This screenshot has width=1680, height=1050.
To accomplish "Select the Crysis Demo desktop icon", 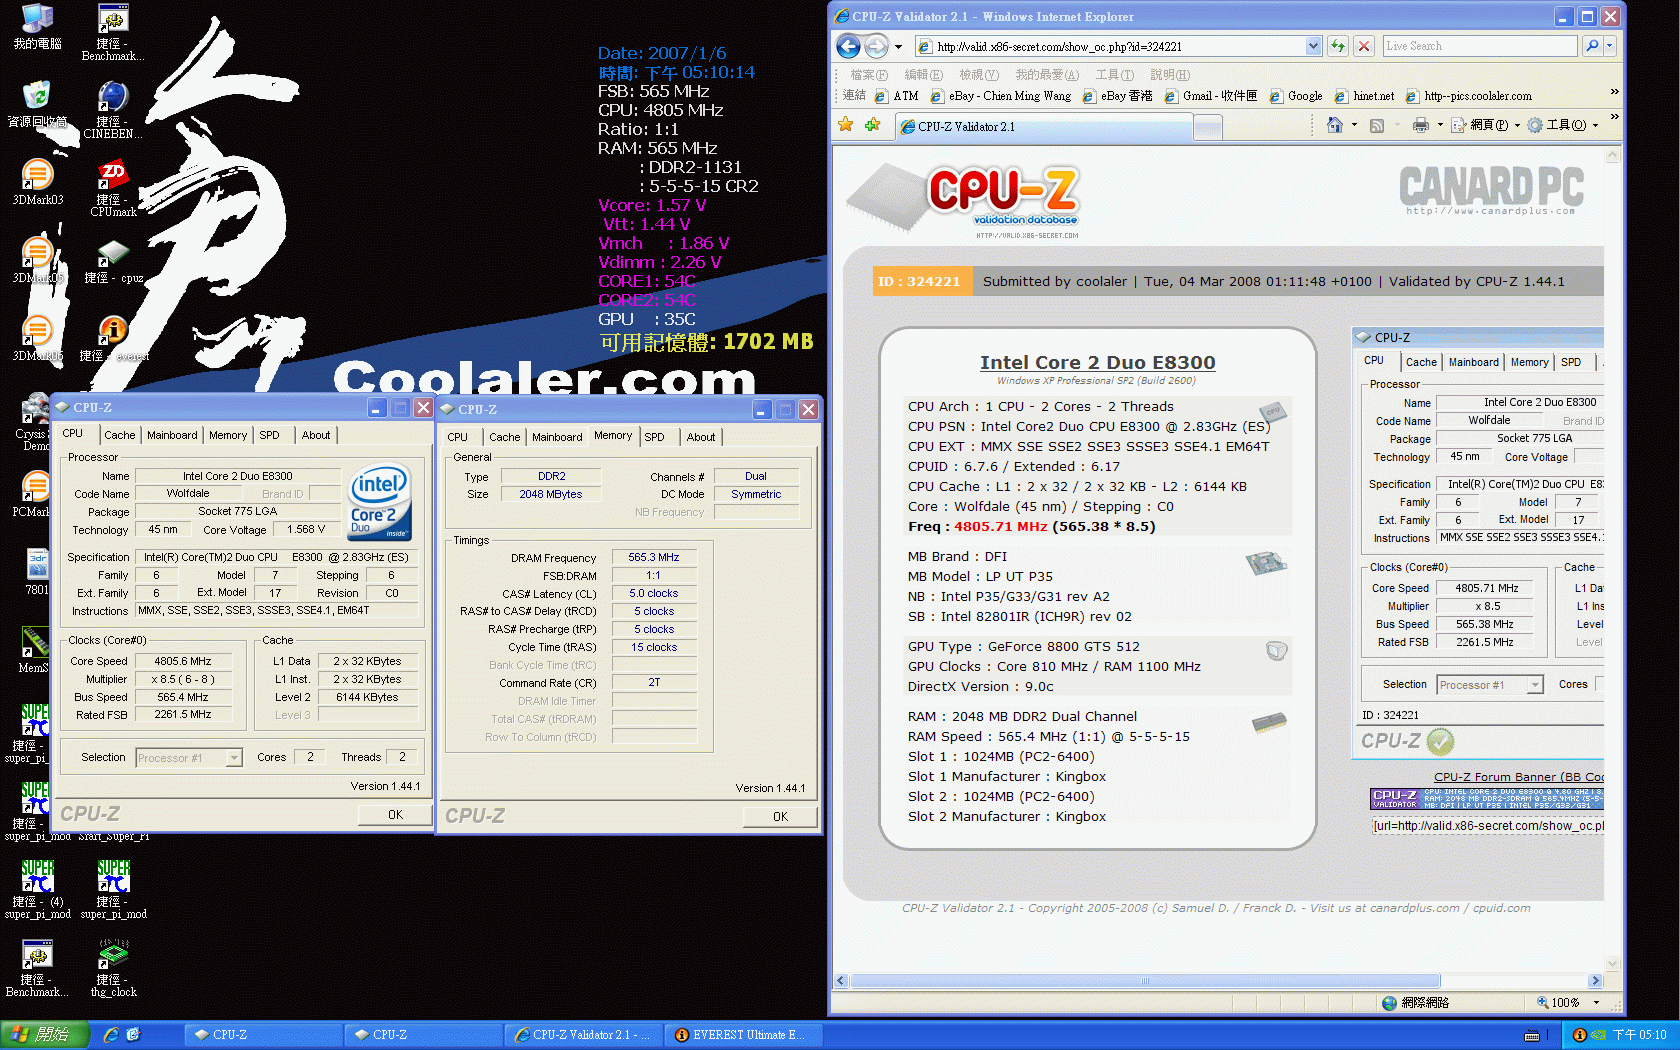I will coord(36,422).
